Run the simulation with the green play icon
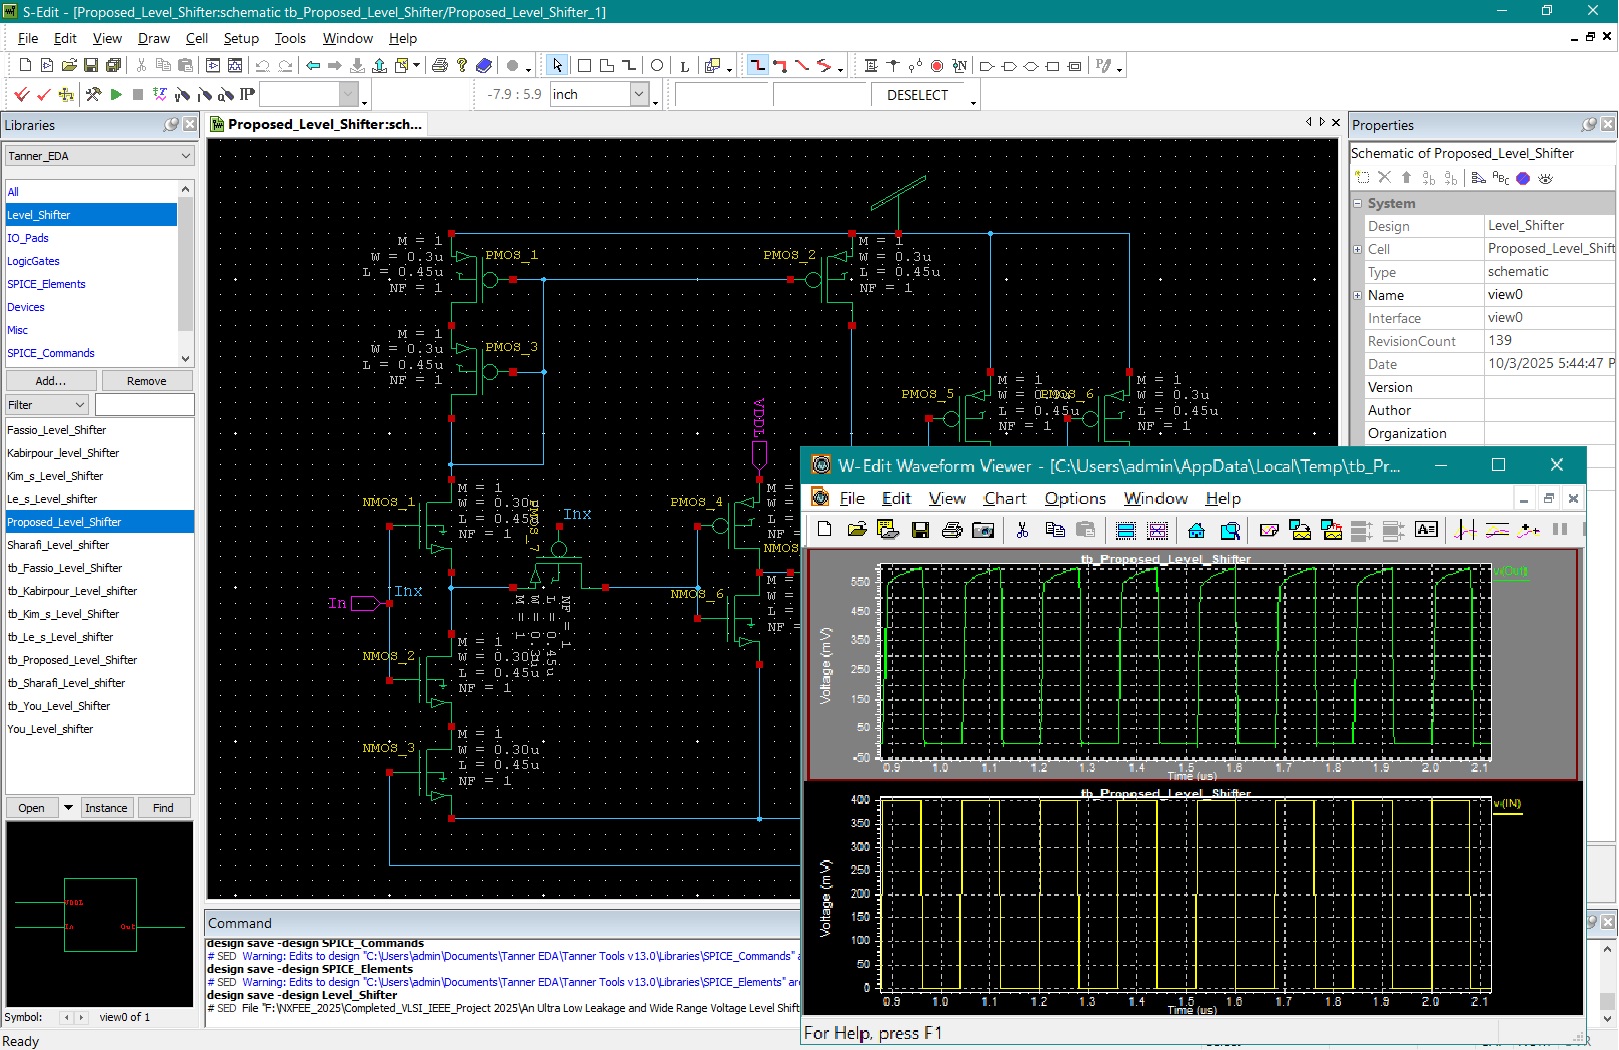This screenshot has height=1050, width=1619. [117, 94]
